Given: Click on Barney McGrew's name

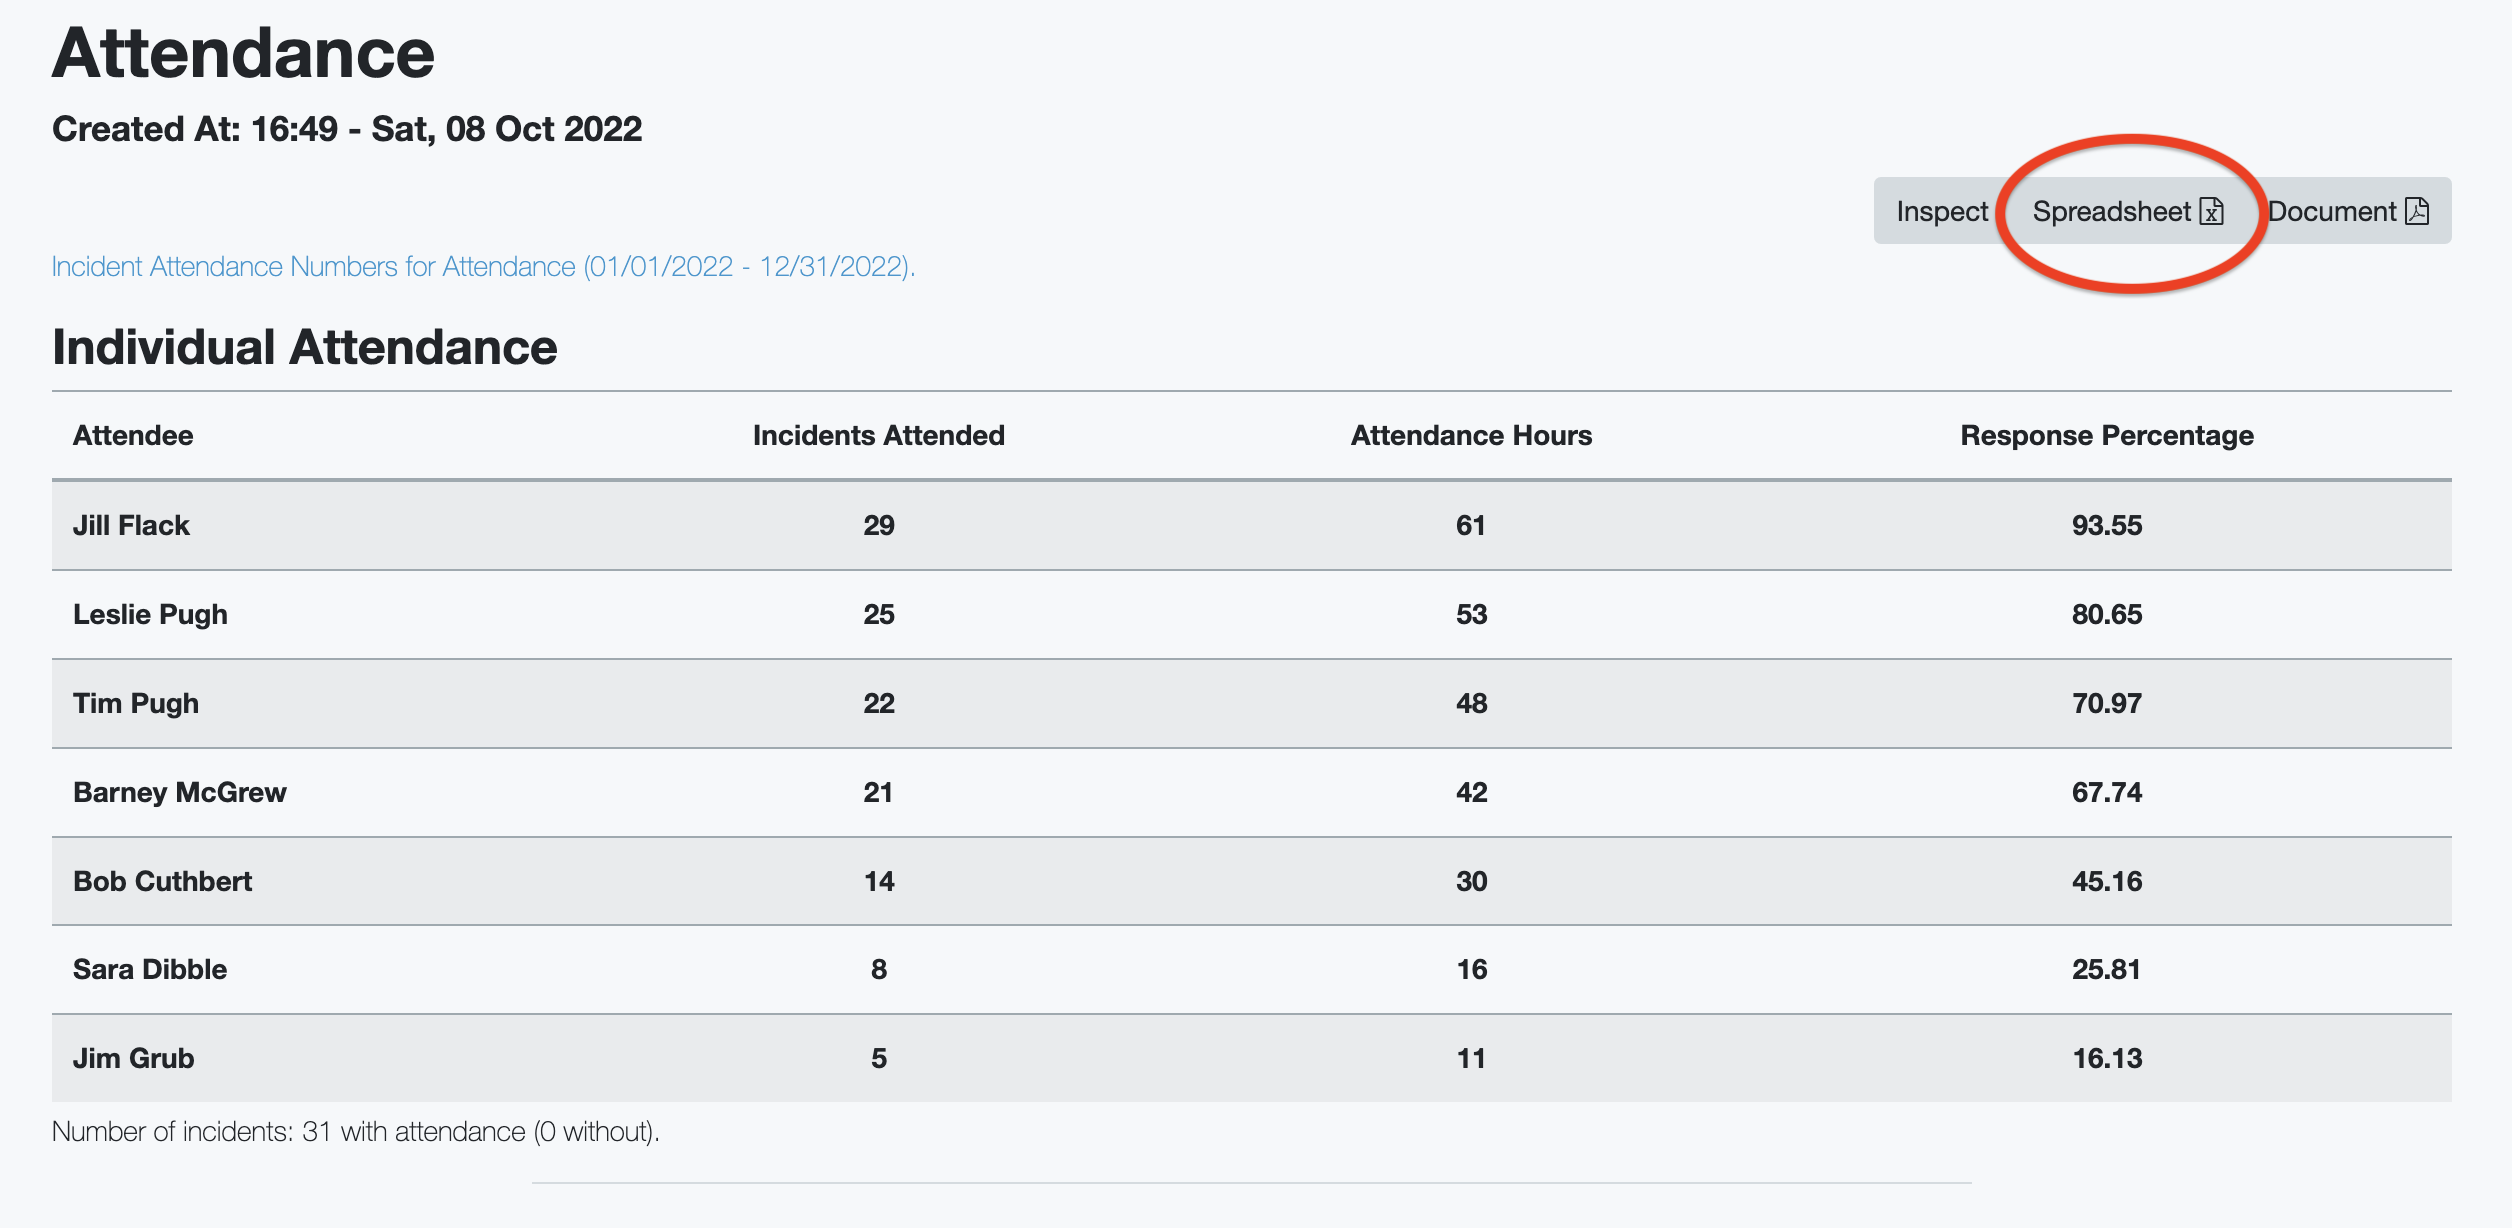Looking at the screenshot, I should [x=180, y=793].
